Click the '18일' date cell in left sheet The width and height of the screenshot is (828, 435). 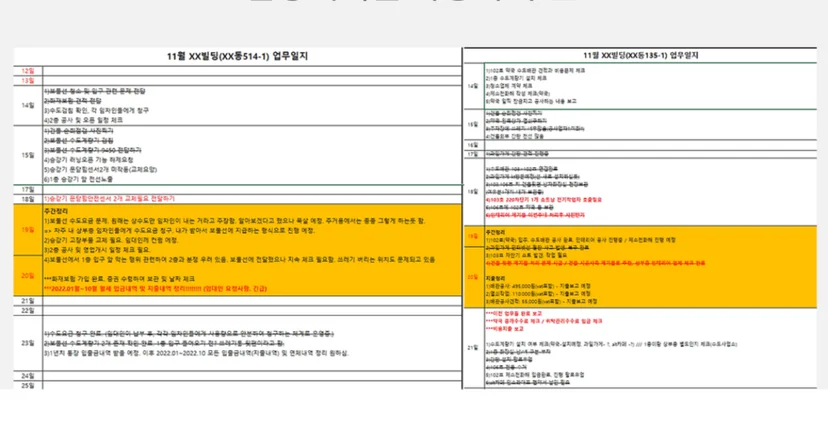tap(28, 199)
